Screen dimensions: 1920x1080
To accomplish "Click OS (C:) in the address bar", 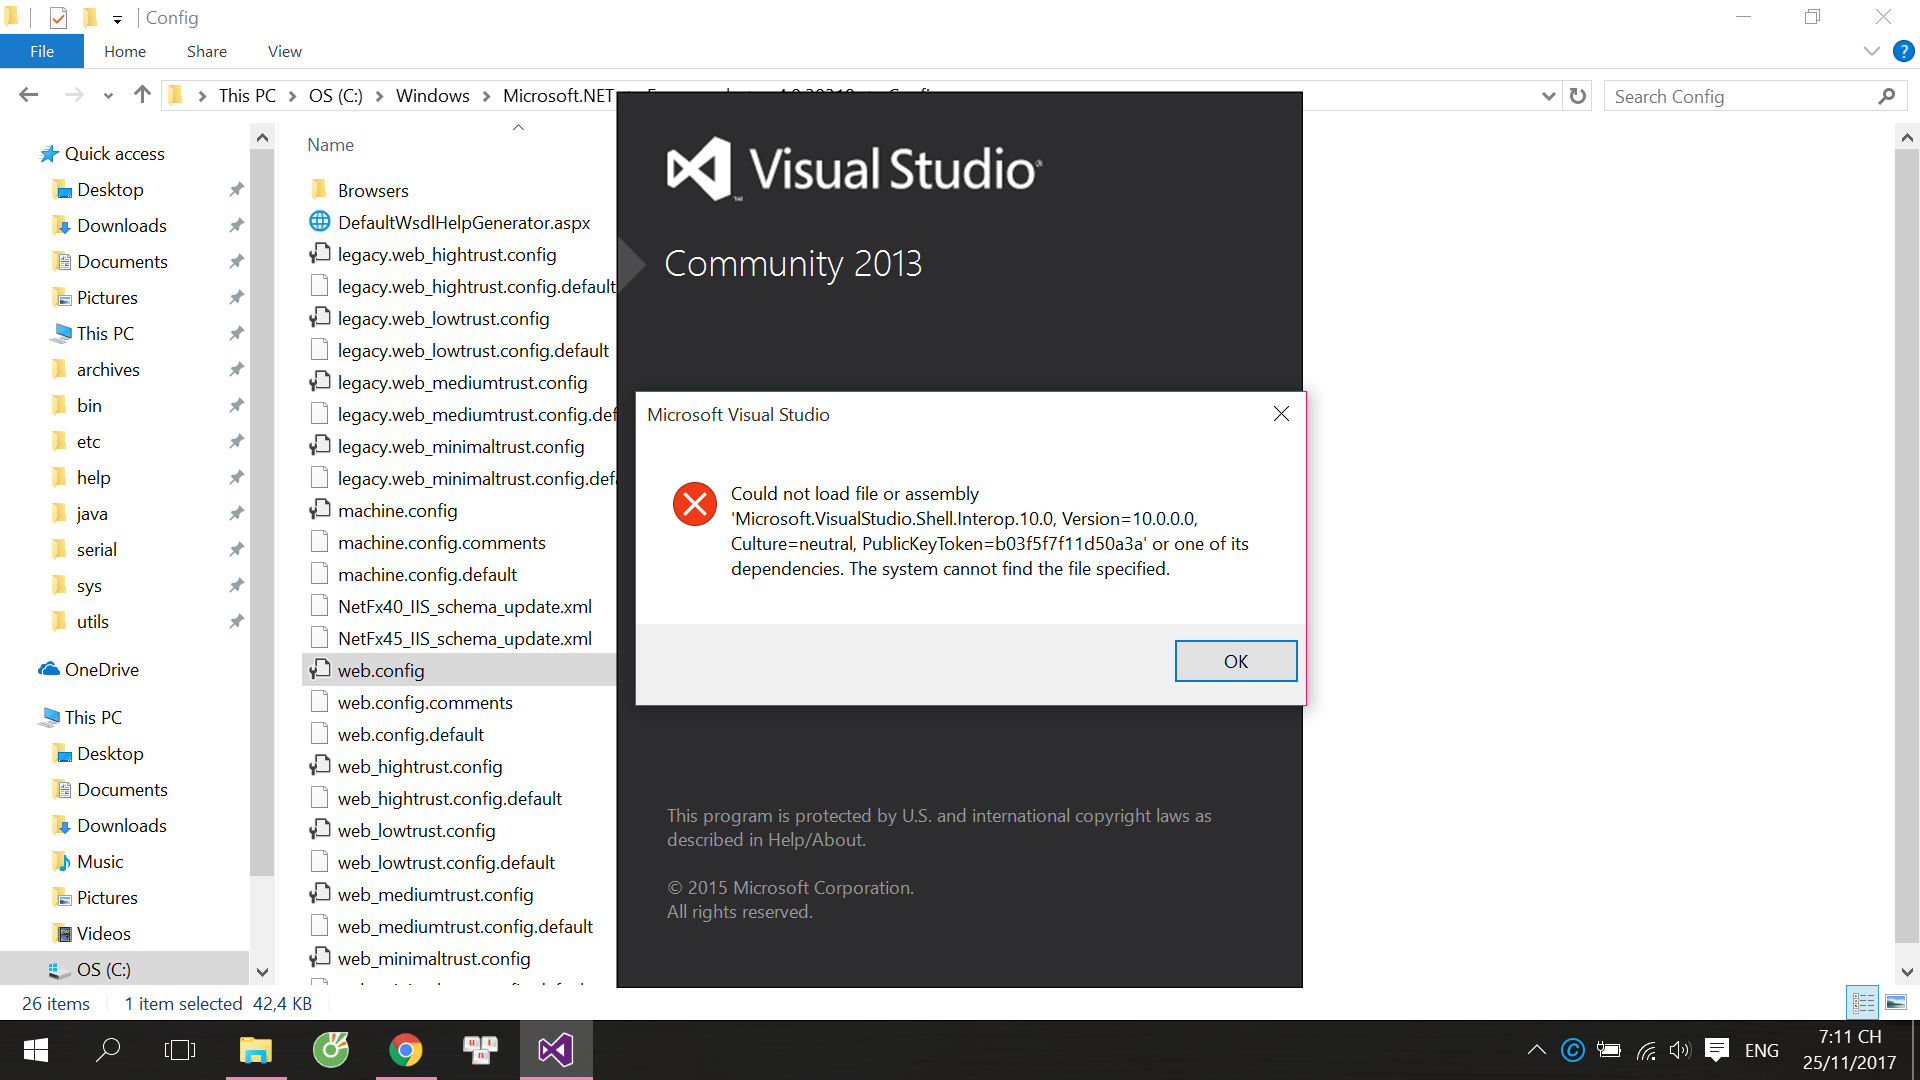I will click(336, 95).
